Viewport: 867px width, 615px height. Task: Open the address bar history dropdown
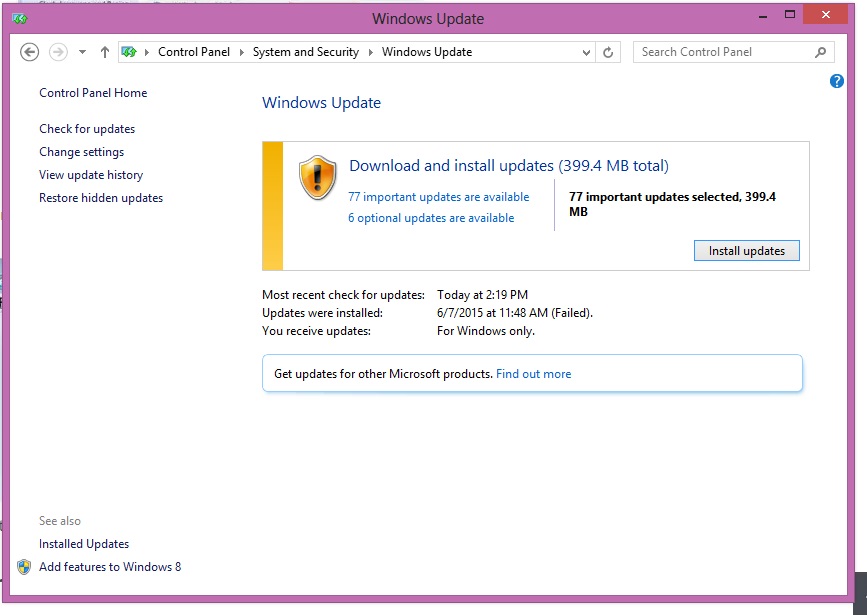point(586,52)
